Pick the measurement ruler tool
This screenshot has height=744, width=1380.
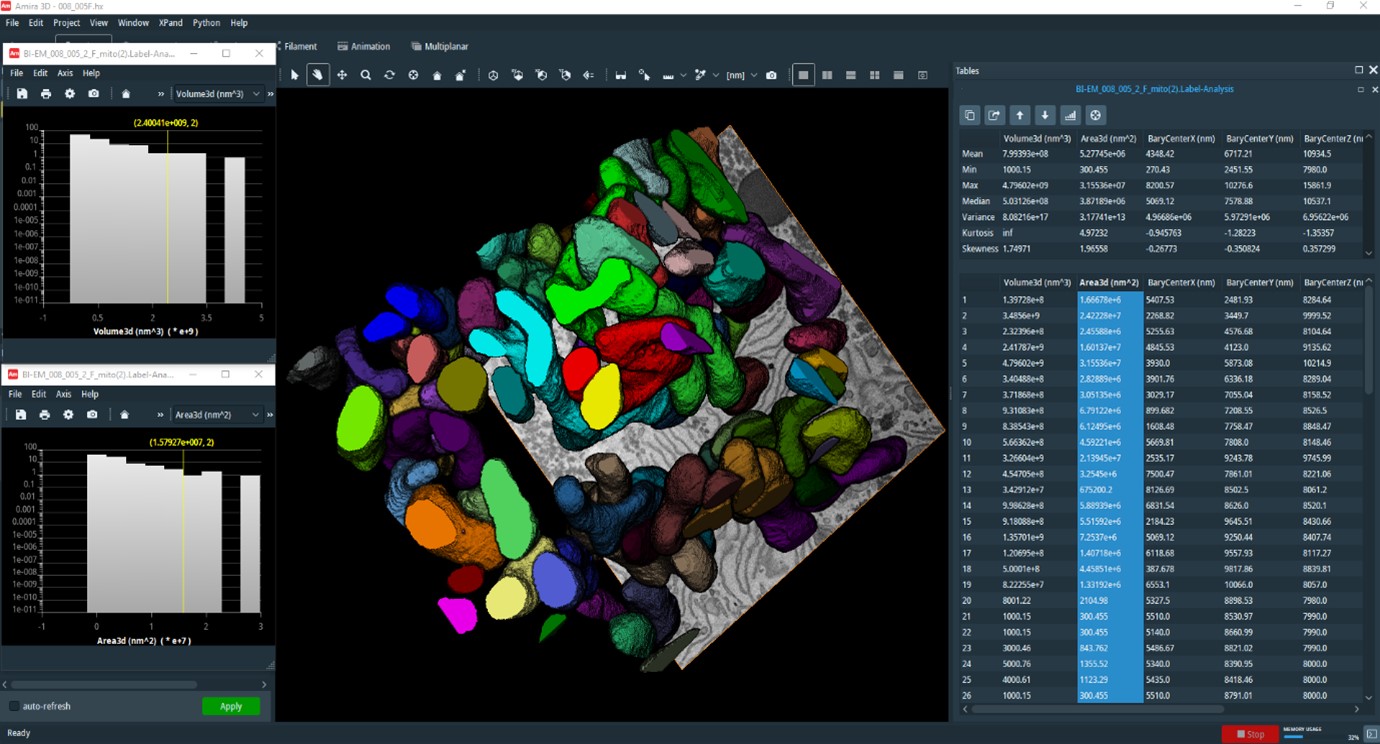(x=668, y=75)
